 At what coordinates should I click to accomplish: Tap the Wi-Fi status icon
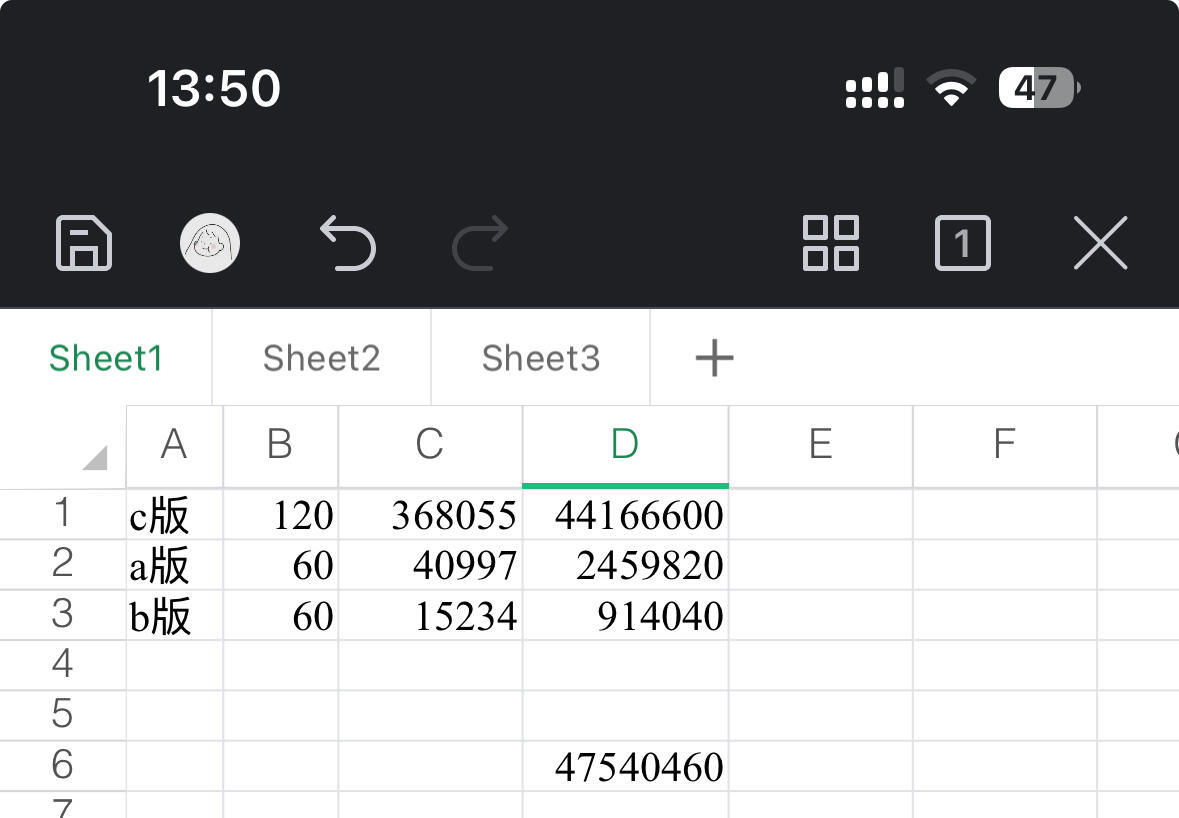[x=951, y=88]
